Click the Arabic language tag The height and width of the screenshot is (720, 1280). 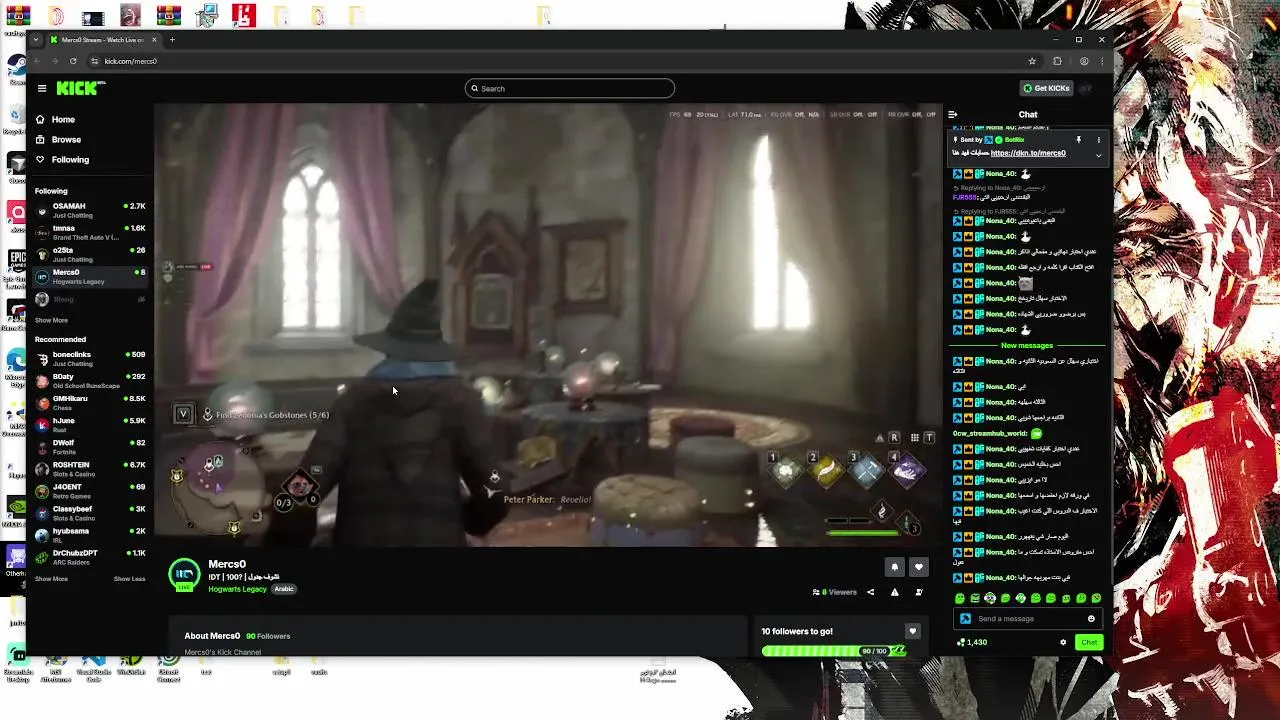point(284,589)
